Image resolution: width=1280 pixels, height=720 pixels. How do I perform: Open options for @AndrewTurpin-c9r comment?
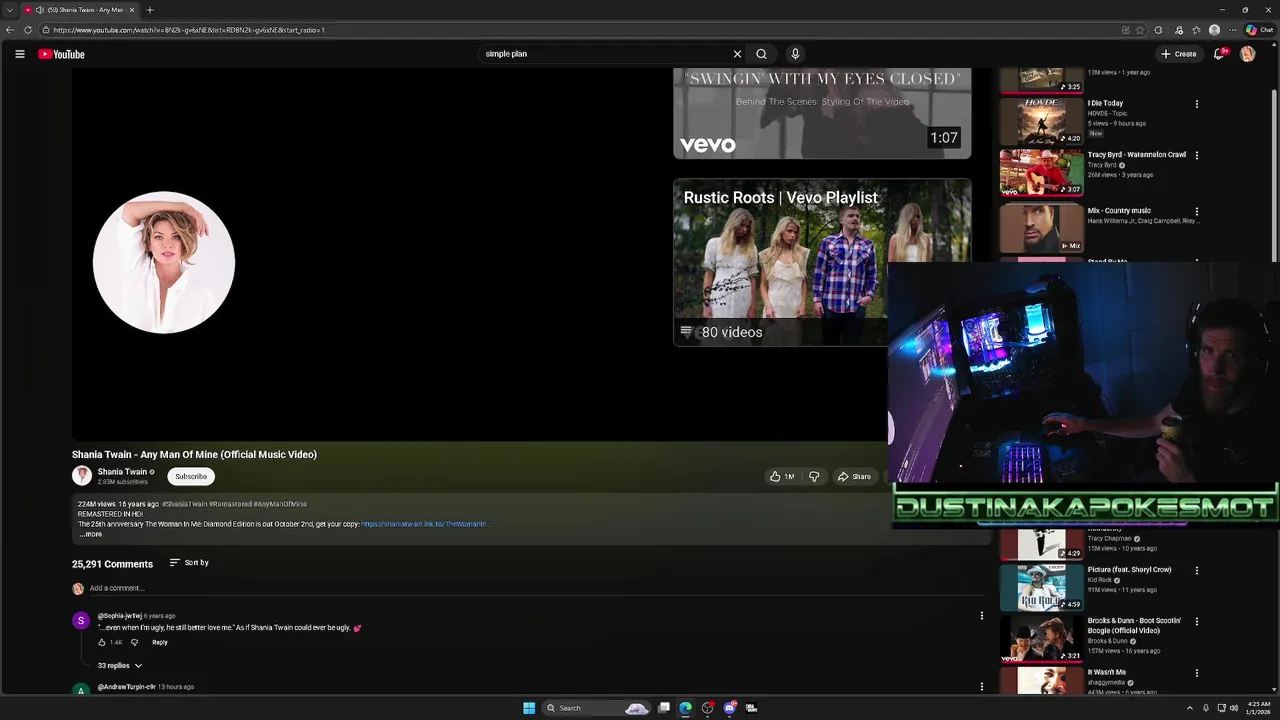click(981, 687)
